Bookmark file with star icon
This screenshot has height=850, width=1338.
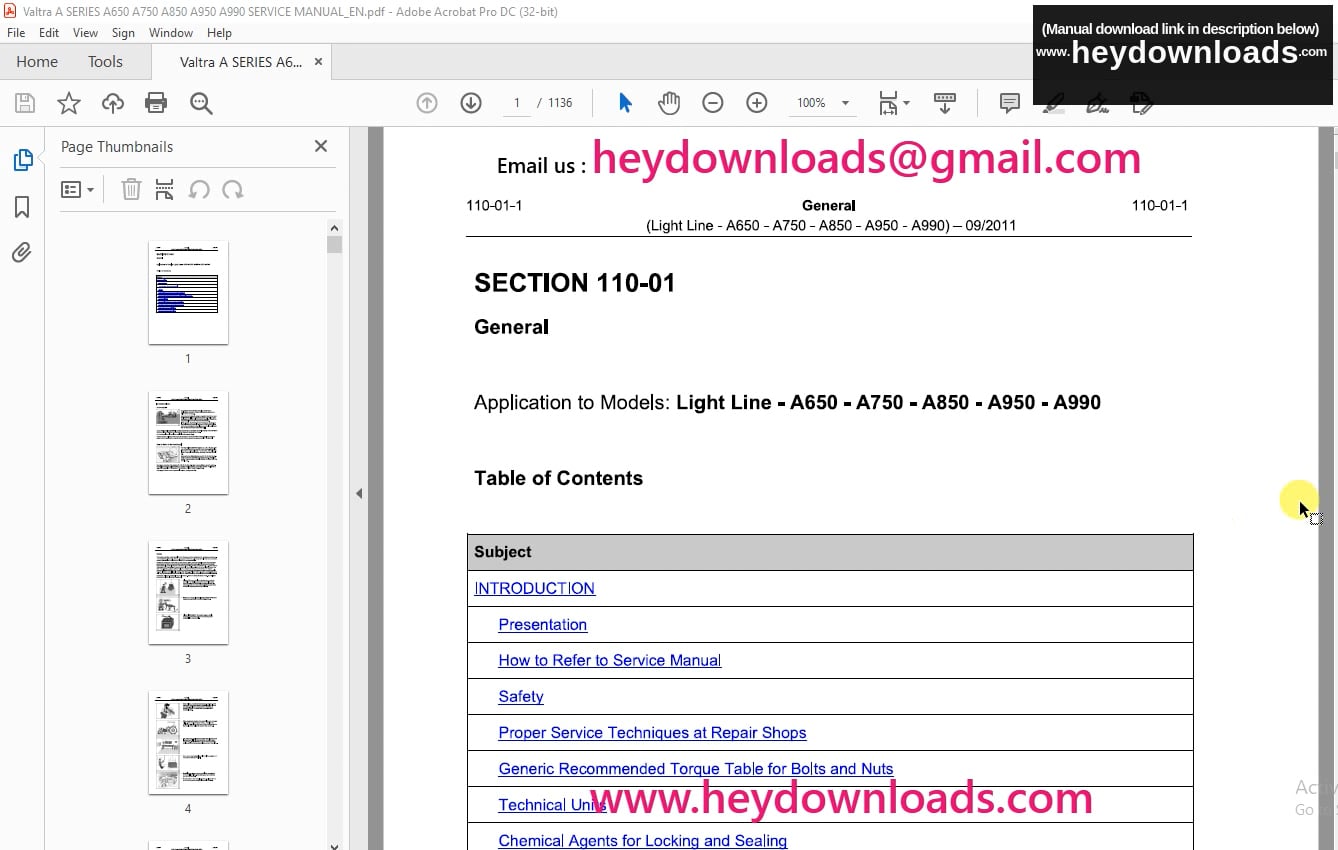(68, 103)
